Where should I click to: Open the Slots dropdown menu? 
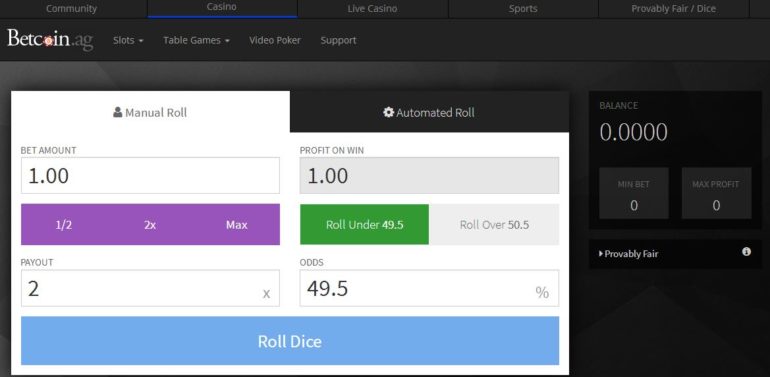[128, 40]
